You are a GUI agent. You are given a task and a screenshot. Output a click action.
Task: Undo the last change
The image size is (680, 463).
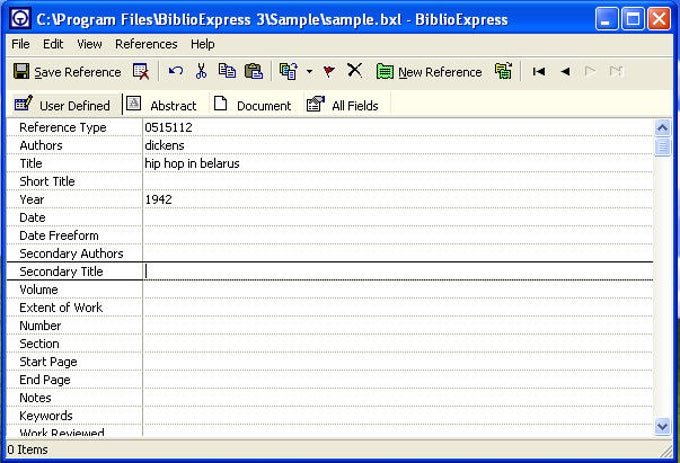tap(176, 71)
